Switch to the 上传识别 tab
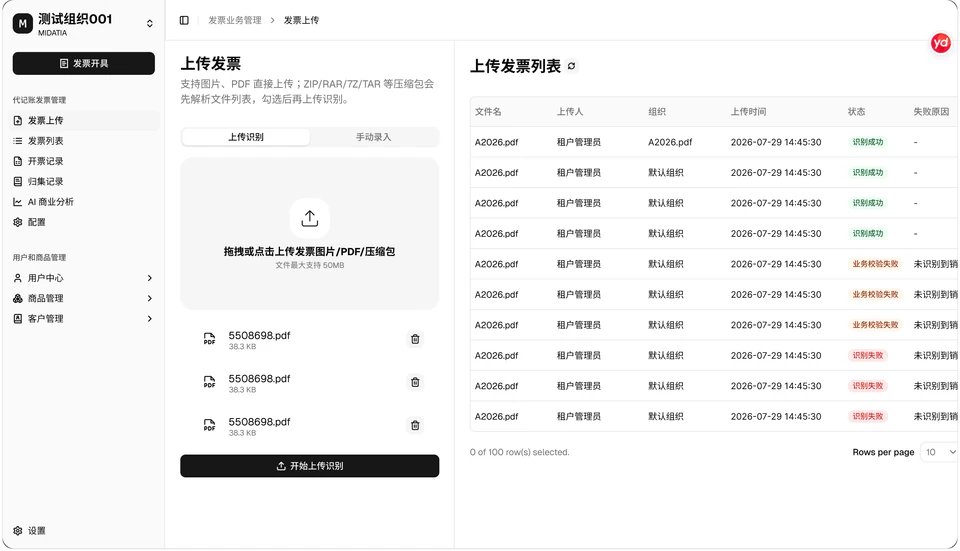The width and height of the screenshot is (960, 551). pos(246,137)
